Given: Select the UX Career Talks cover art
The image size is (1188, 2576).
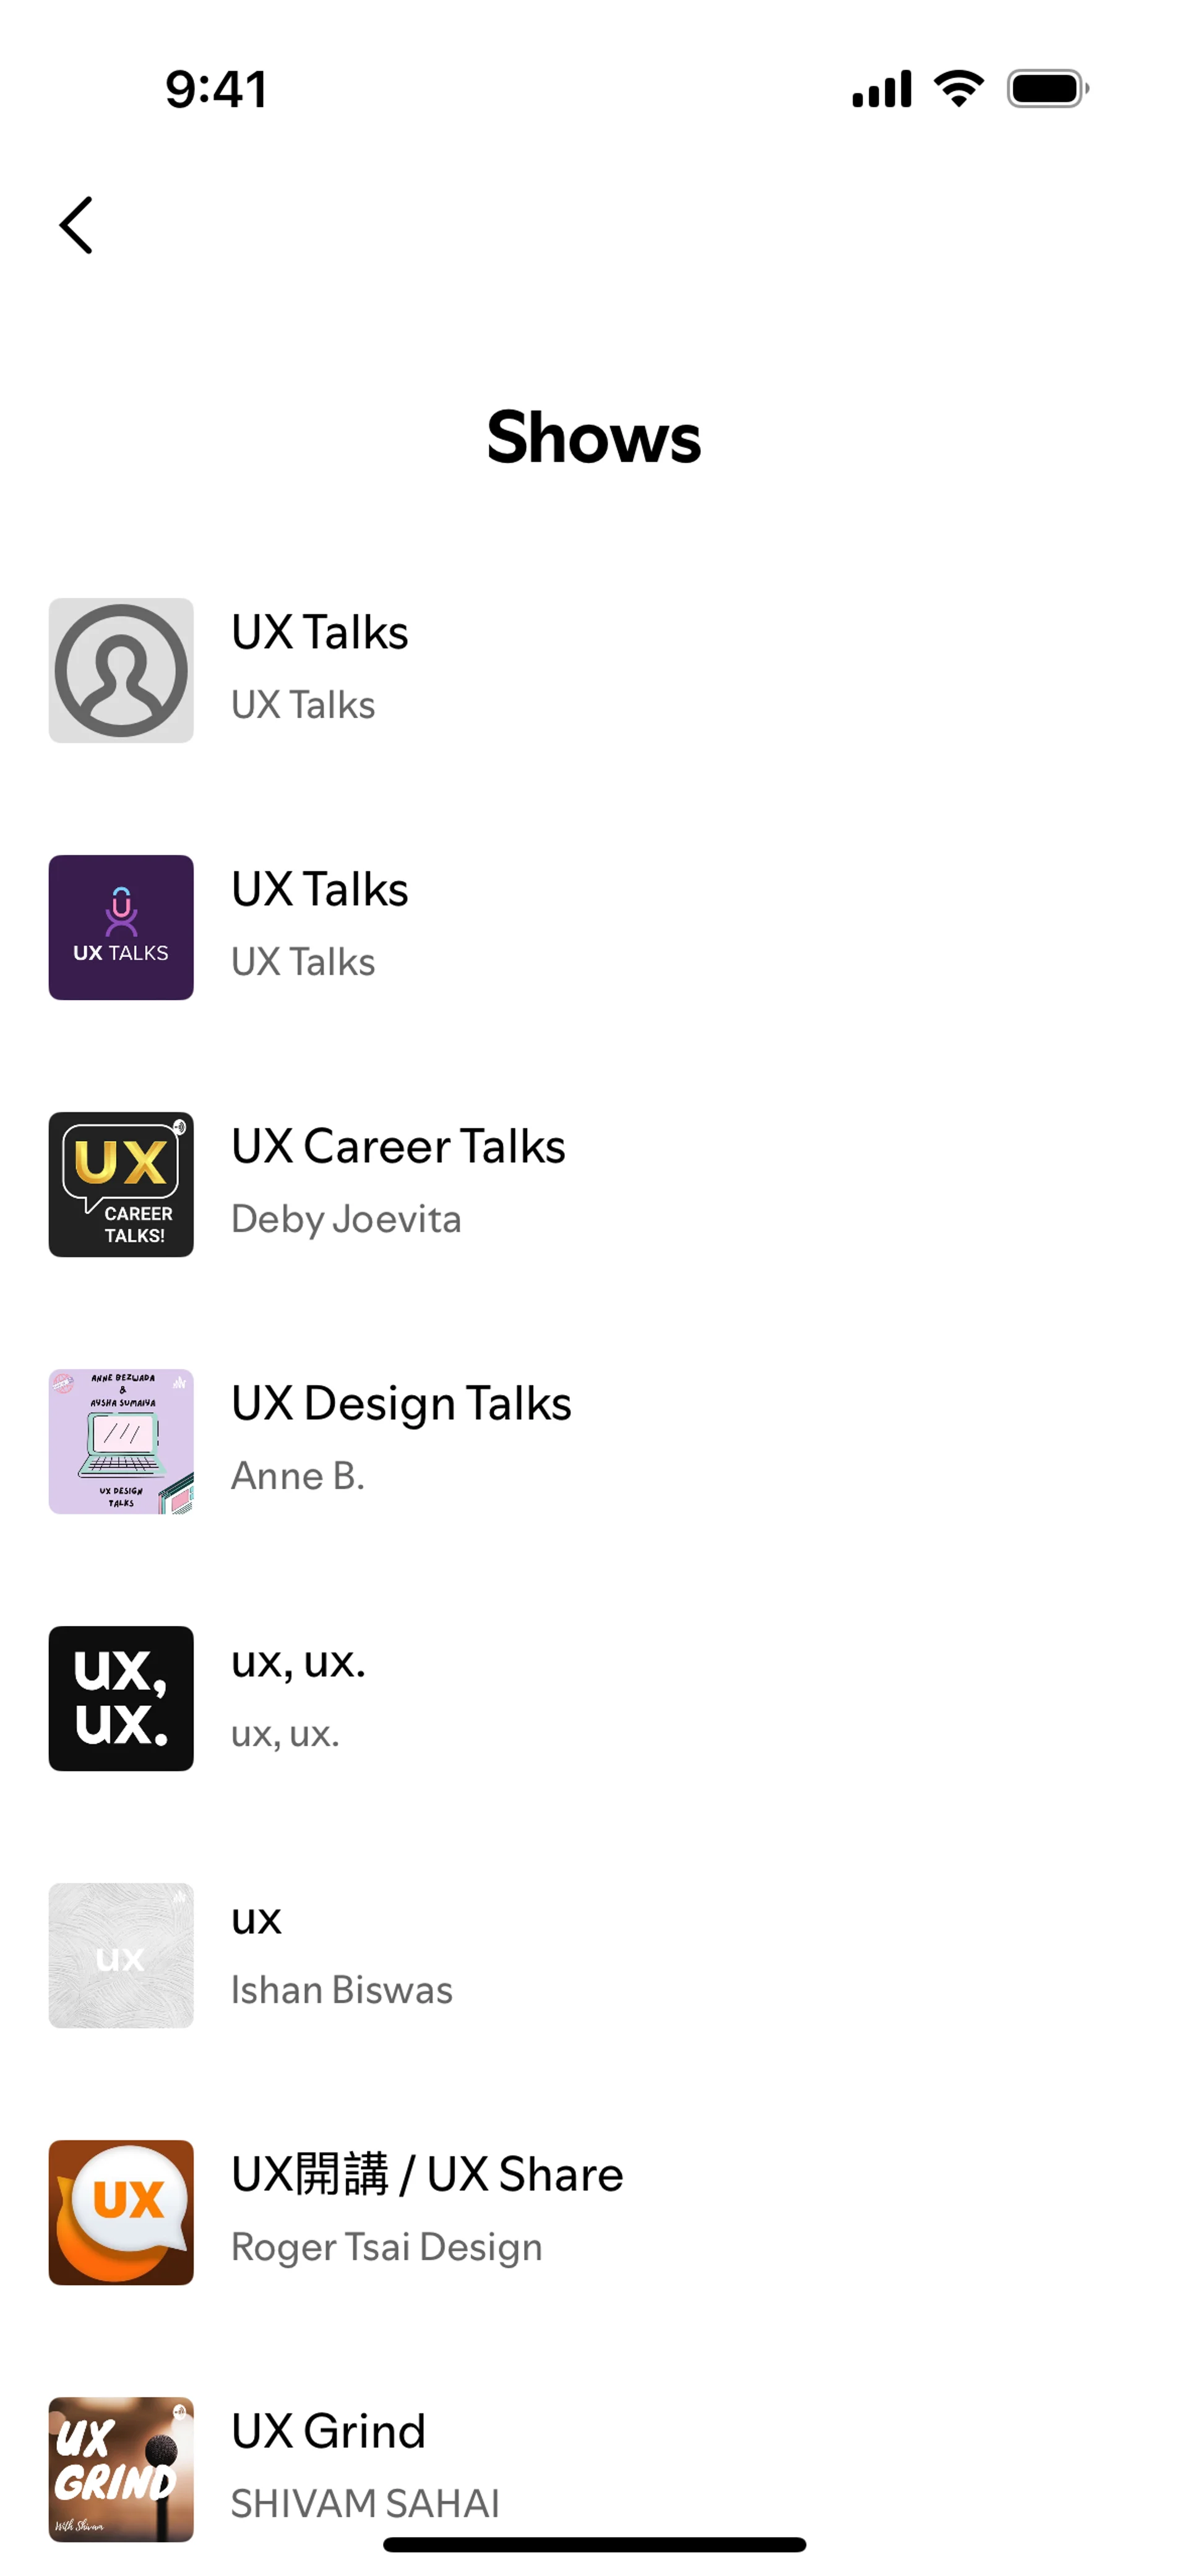Looking at the screenshot, I should (x=121, y=1184).
